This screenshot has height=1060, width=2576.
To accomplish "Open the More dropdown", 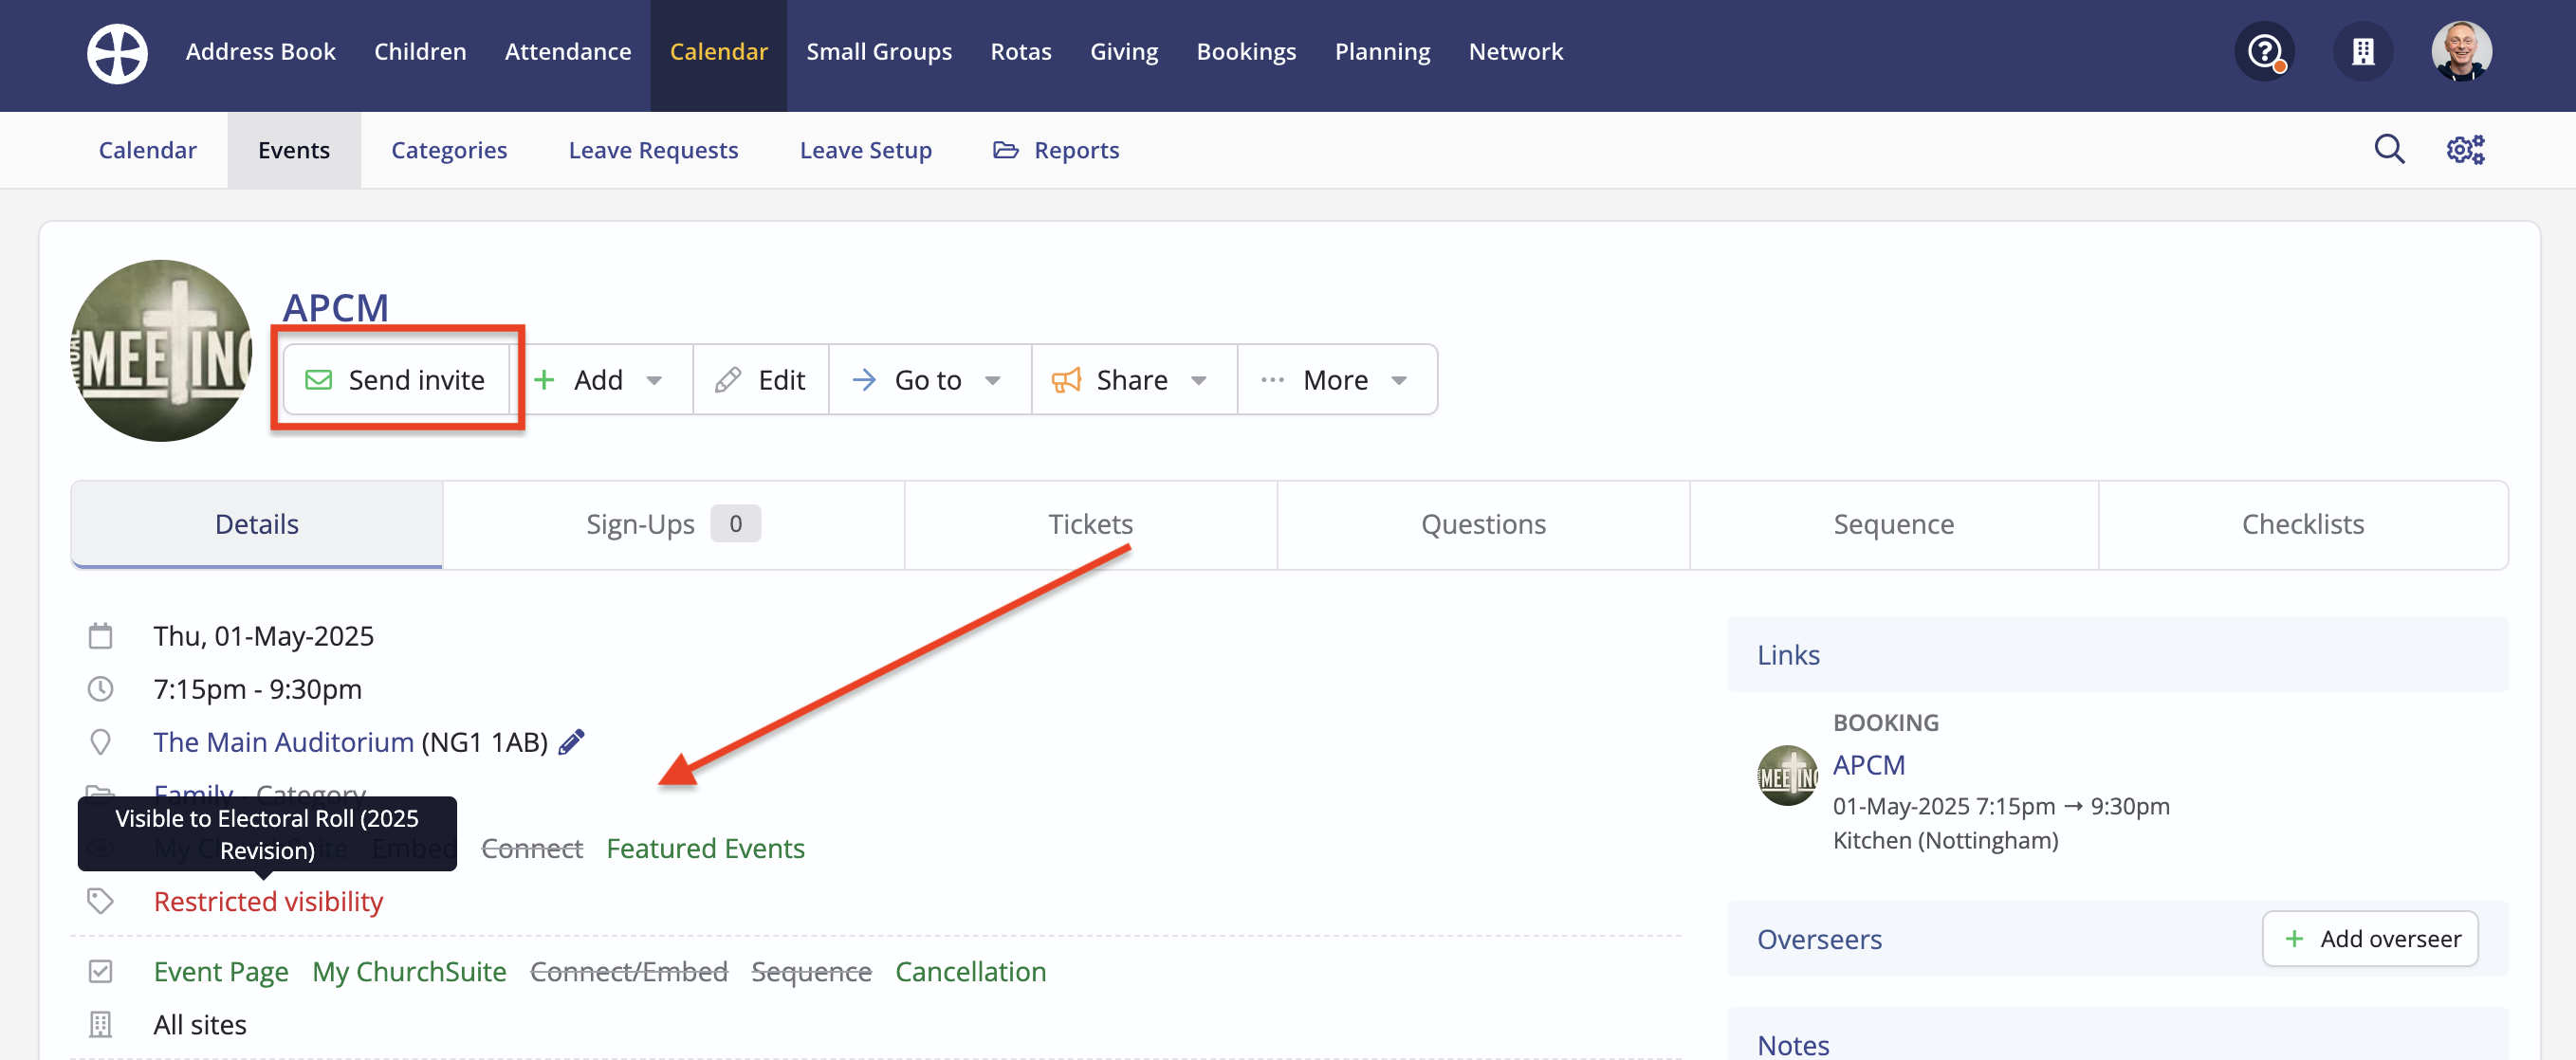I will coord(1335,380).
